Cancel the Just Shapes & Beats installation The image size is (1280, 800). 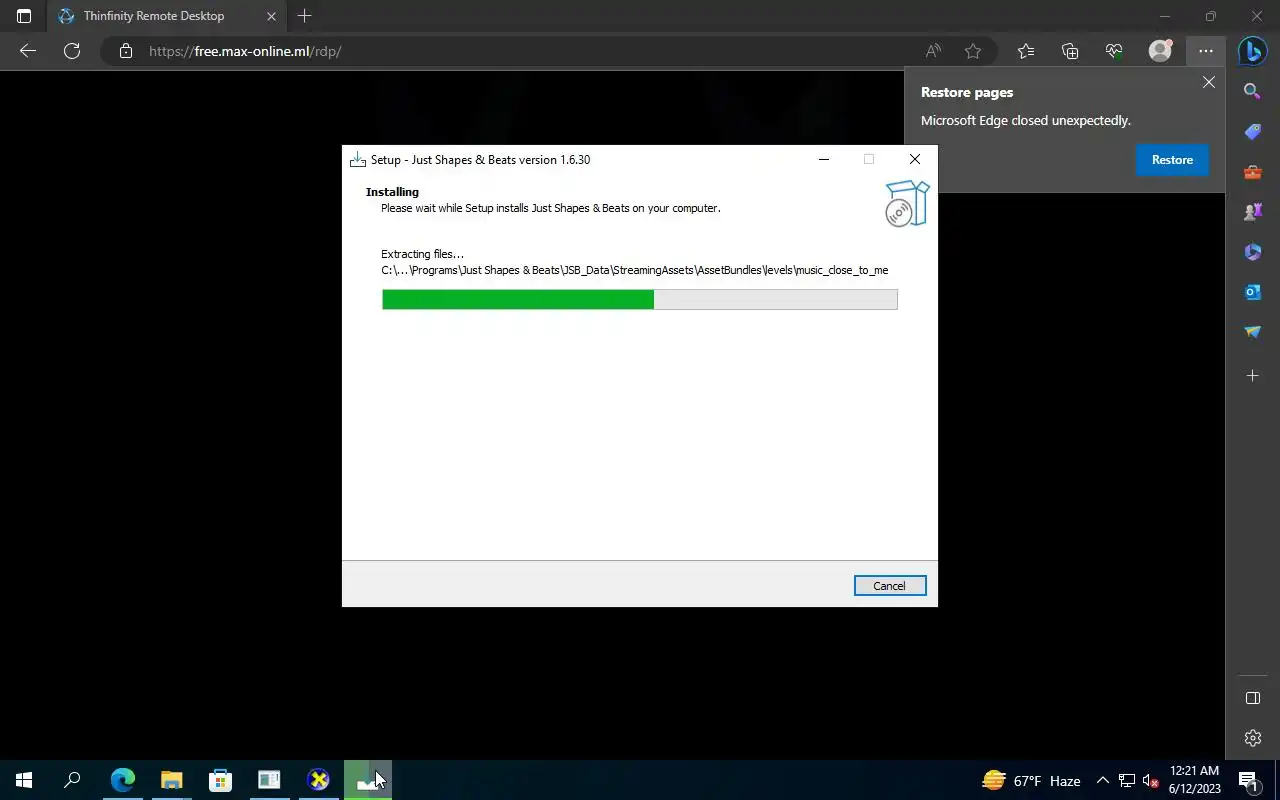tap(889, 586)
